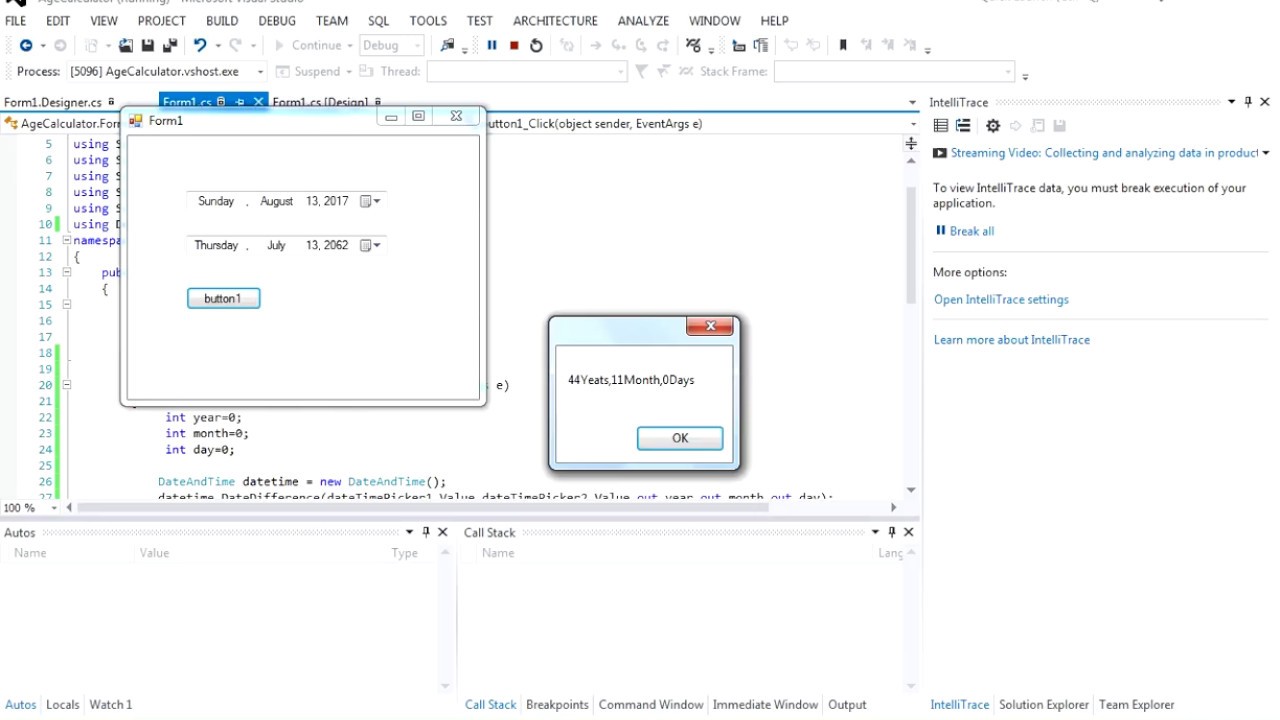Open the method navigation dropdown
Viewport: 1280px width, 720px height.
click(x=913, y=124)
